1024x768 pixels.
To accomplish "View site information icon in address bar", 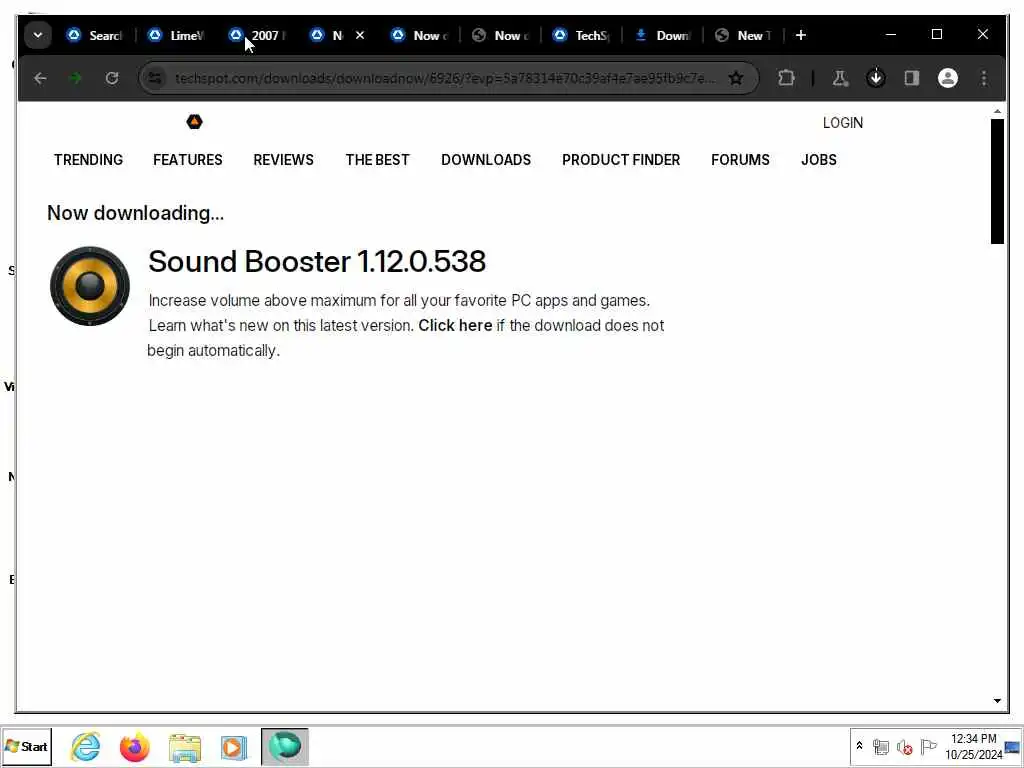I will [155, 78].
